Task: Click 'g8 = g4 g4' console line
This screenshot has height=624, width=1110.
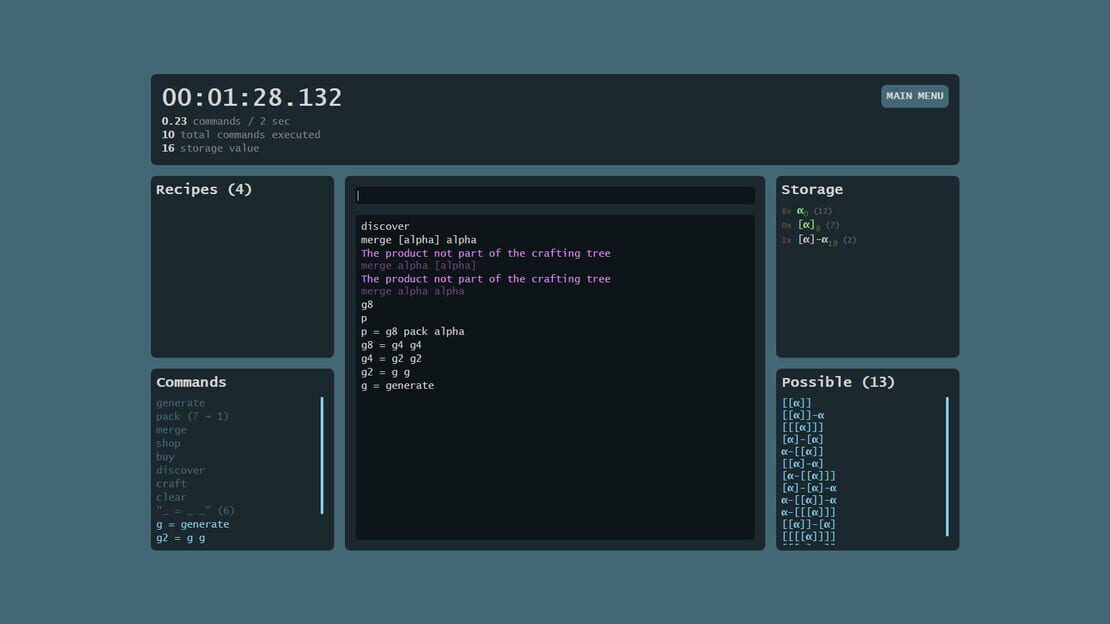Action: [391, 346]
